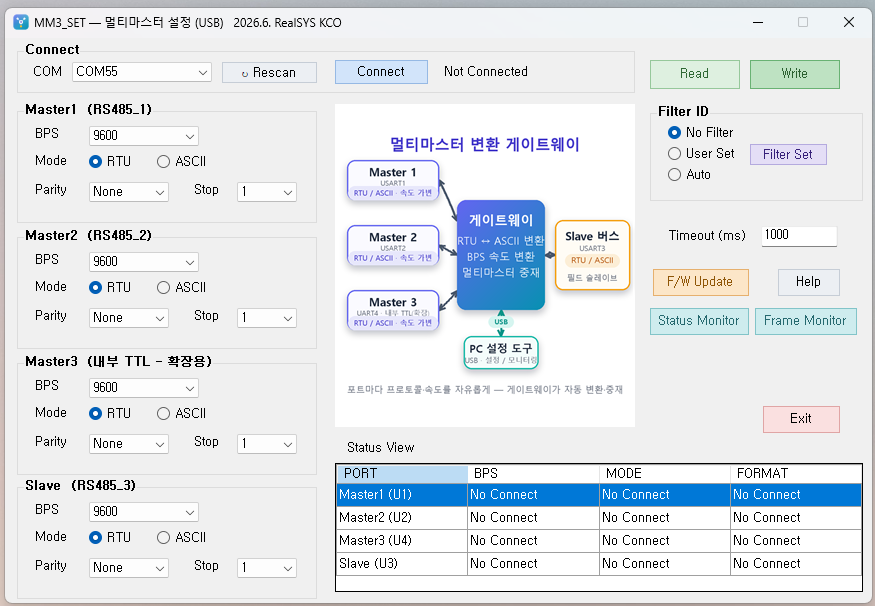Expand Master1 BPS dropdown

[143, 136]
